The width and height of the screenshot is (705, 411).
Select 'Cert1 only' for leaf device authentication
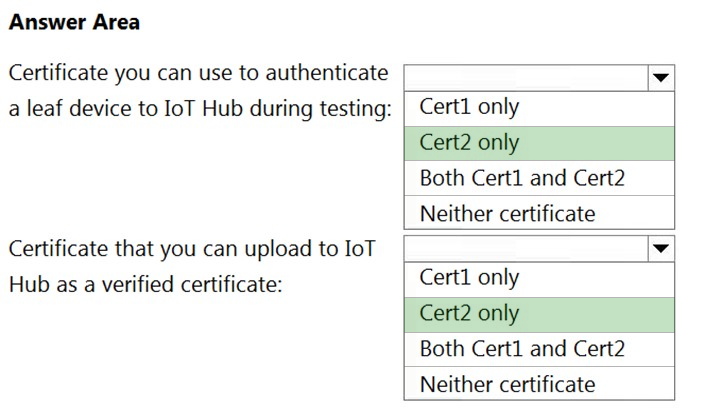tap(539, 108)
